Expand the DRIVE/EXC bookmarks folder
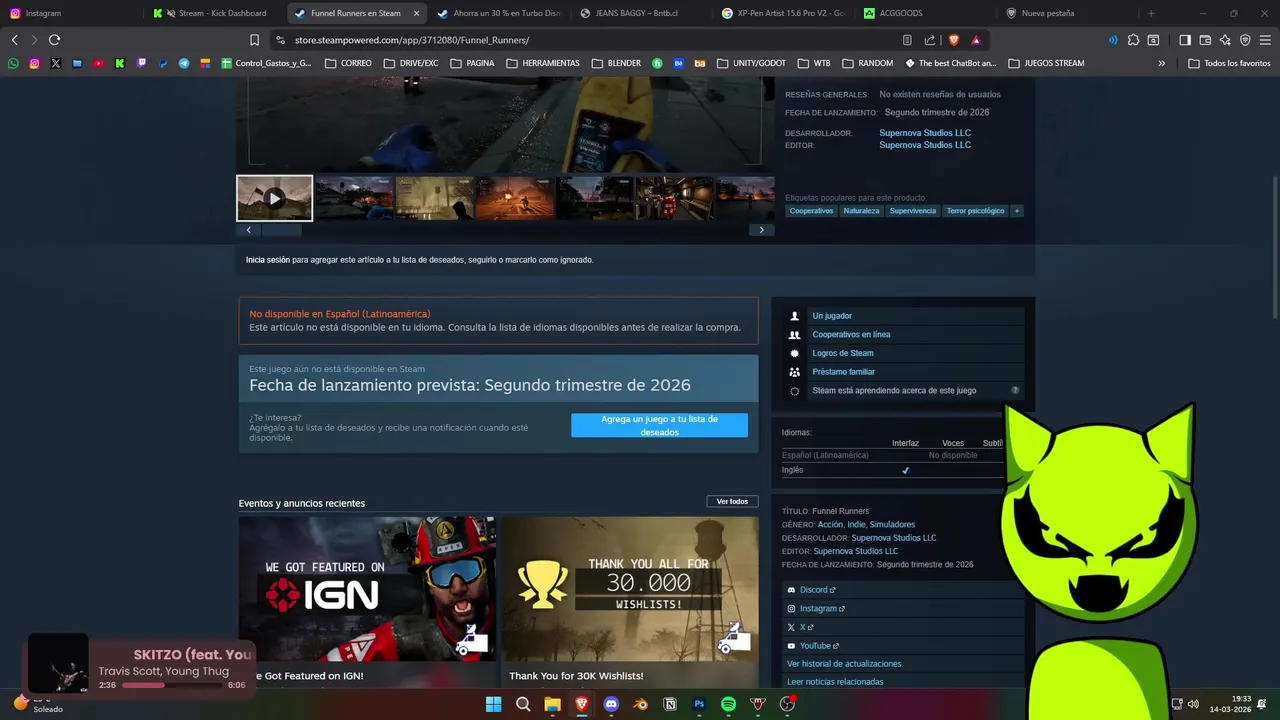Image resolution: width=1280 pixels, height=720 pixels. [411, 63]
